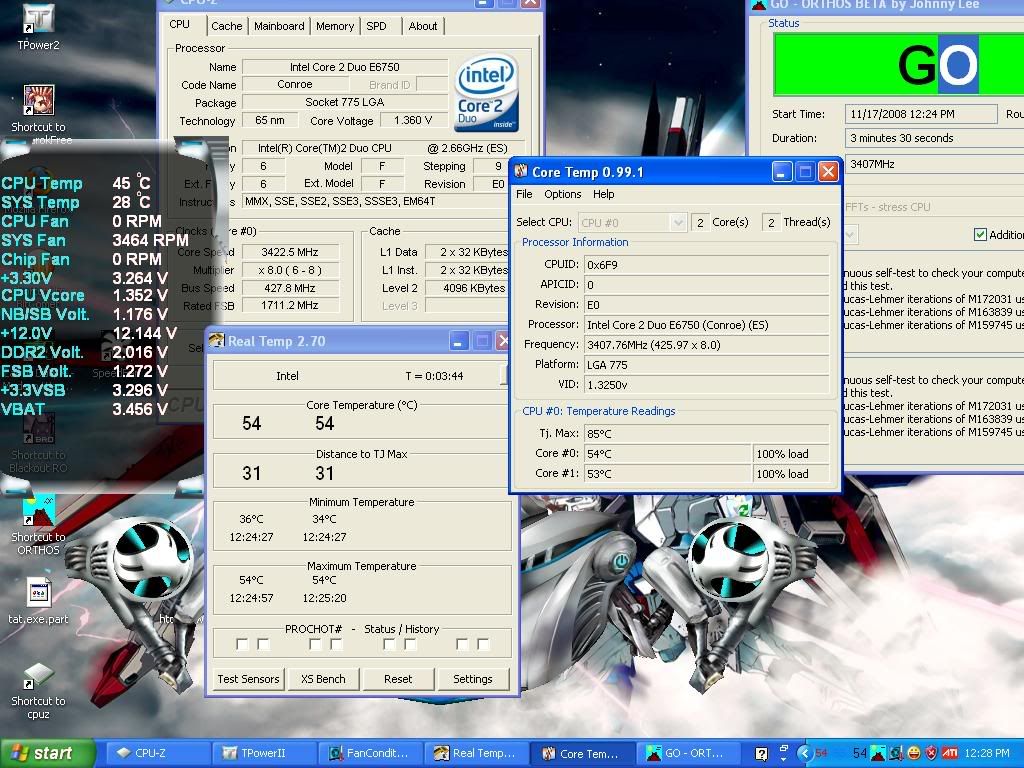Switch to FanCondit taskbar window
This screenshot has height=768, width=1024.
[370, 753]
